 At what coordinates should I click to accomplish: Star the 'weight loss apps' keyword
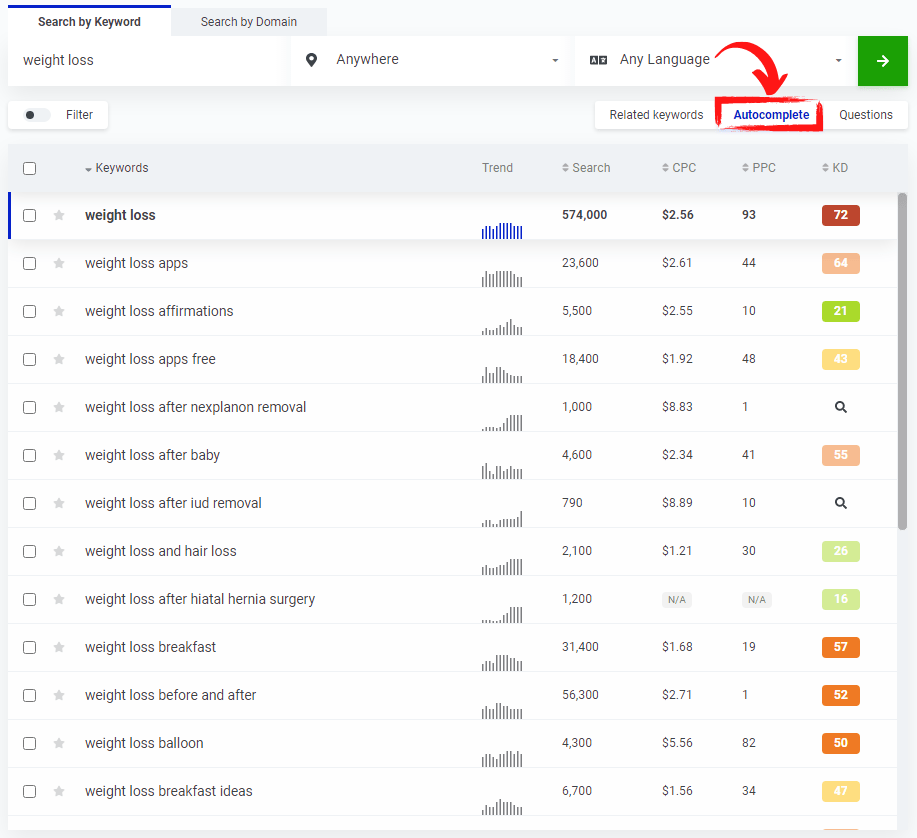click(59, 263)
